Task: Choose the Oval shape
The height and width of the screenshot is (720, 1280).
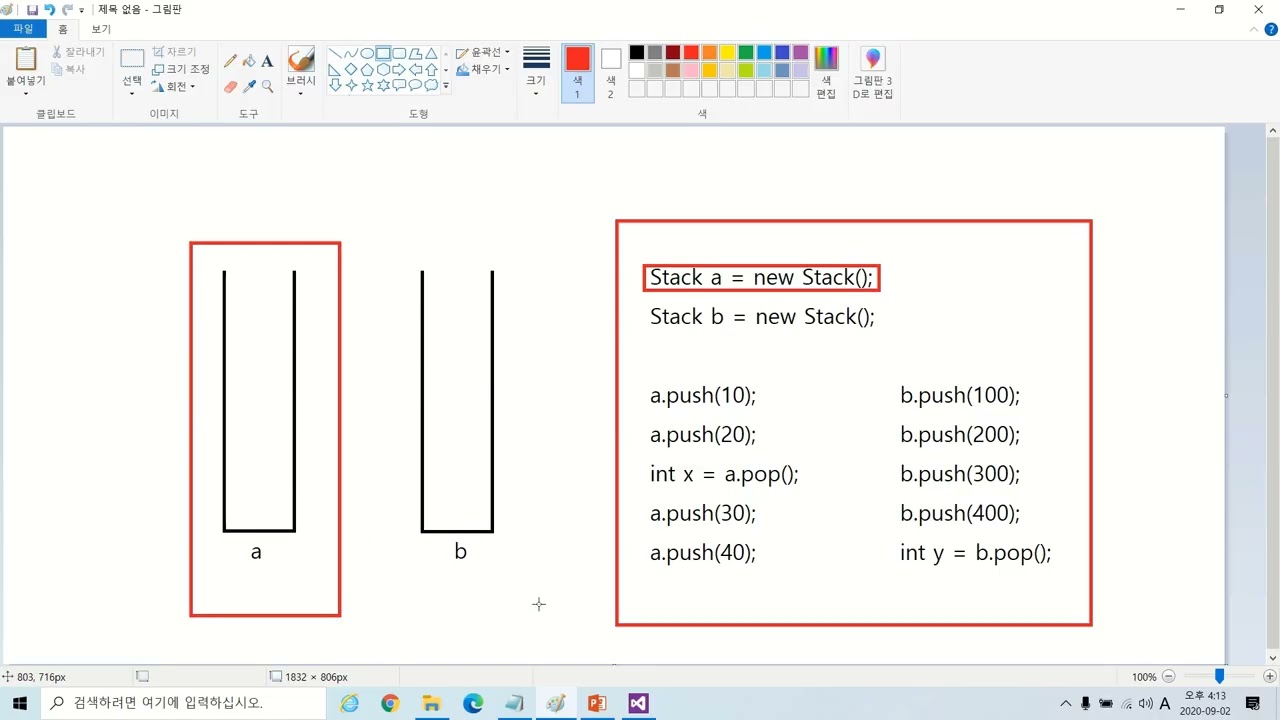Action: (x=367, y=54)
